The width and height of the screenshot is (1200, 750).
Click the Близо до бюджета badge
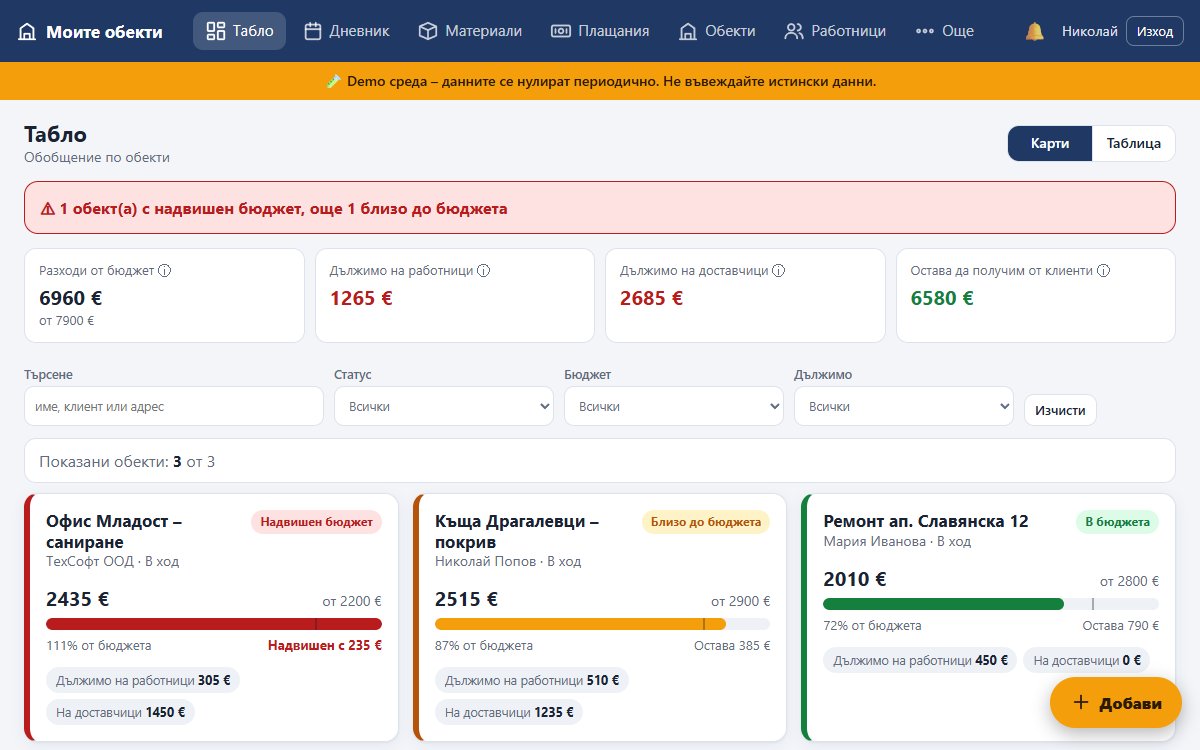(x=706, y=521)
